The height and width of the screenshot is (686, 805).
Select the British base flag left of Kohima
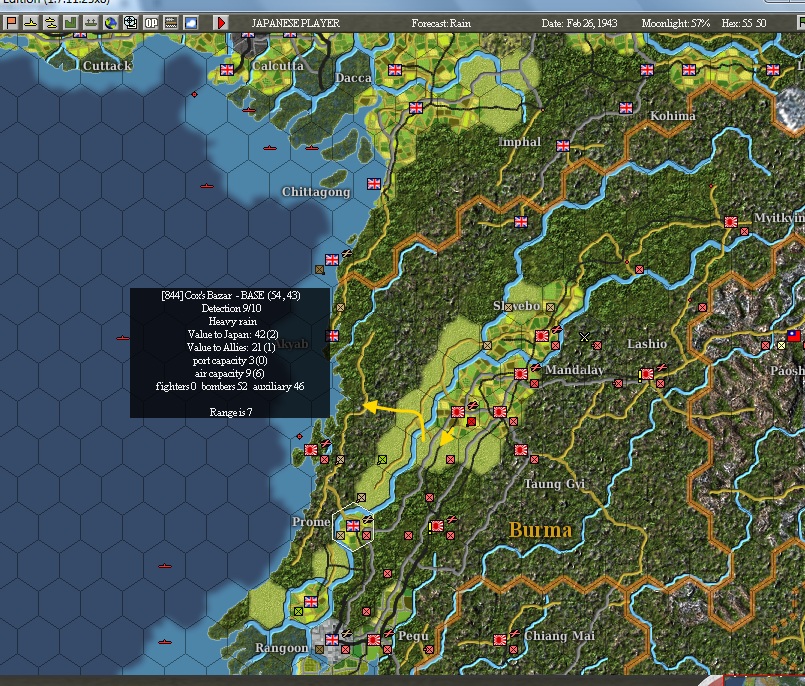626,108
